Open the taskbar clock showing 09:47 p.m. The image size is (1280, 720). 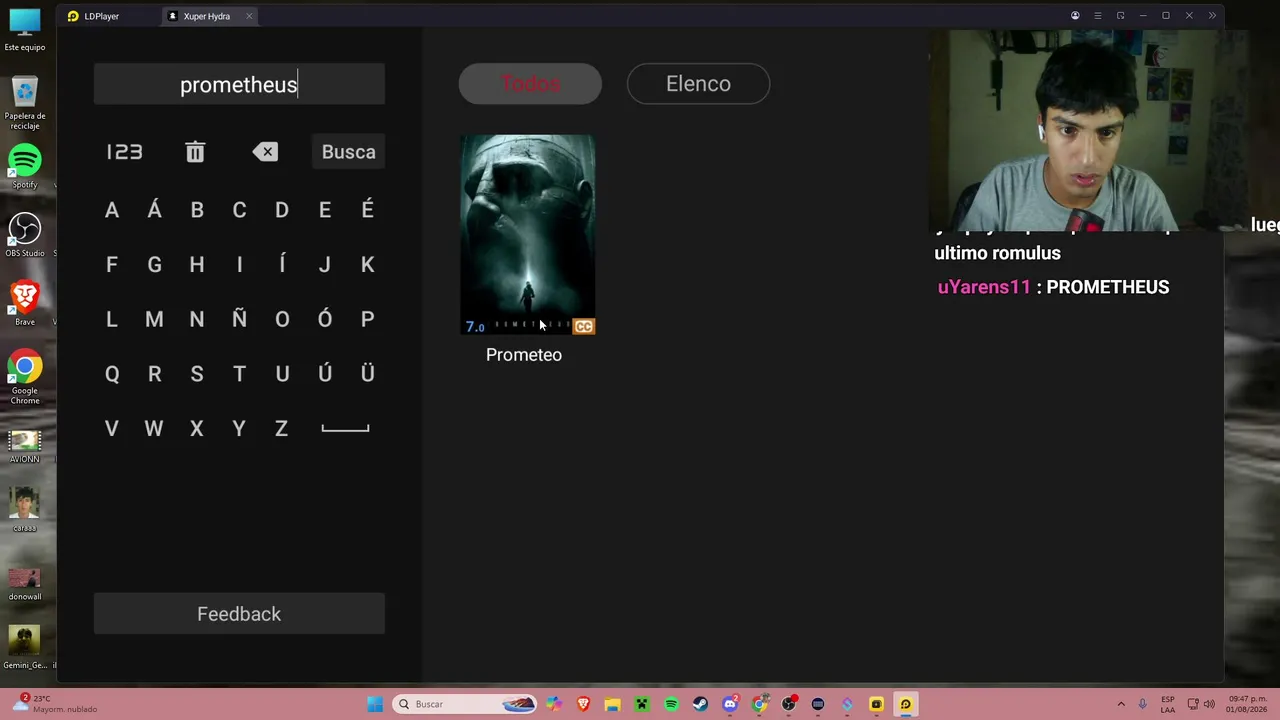point(1249,704)
